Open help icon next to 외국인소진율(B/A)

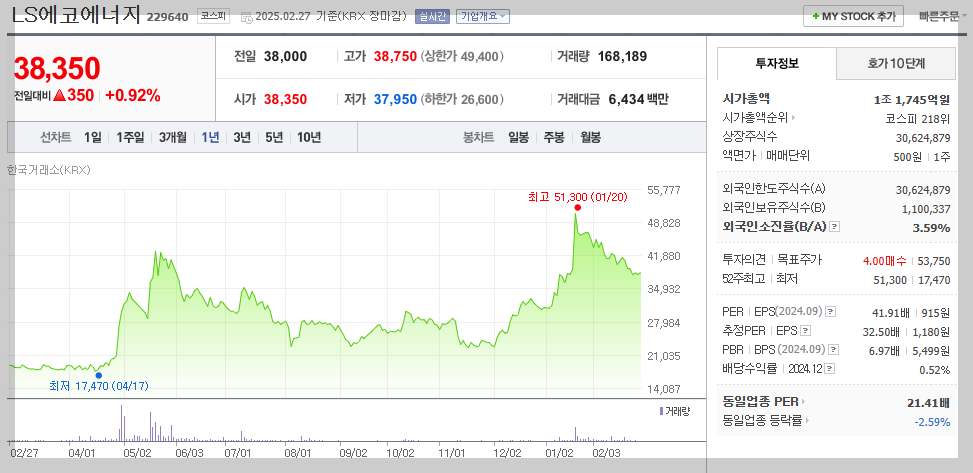coord(835,227)
